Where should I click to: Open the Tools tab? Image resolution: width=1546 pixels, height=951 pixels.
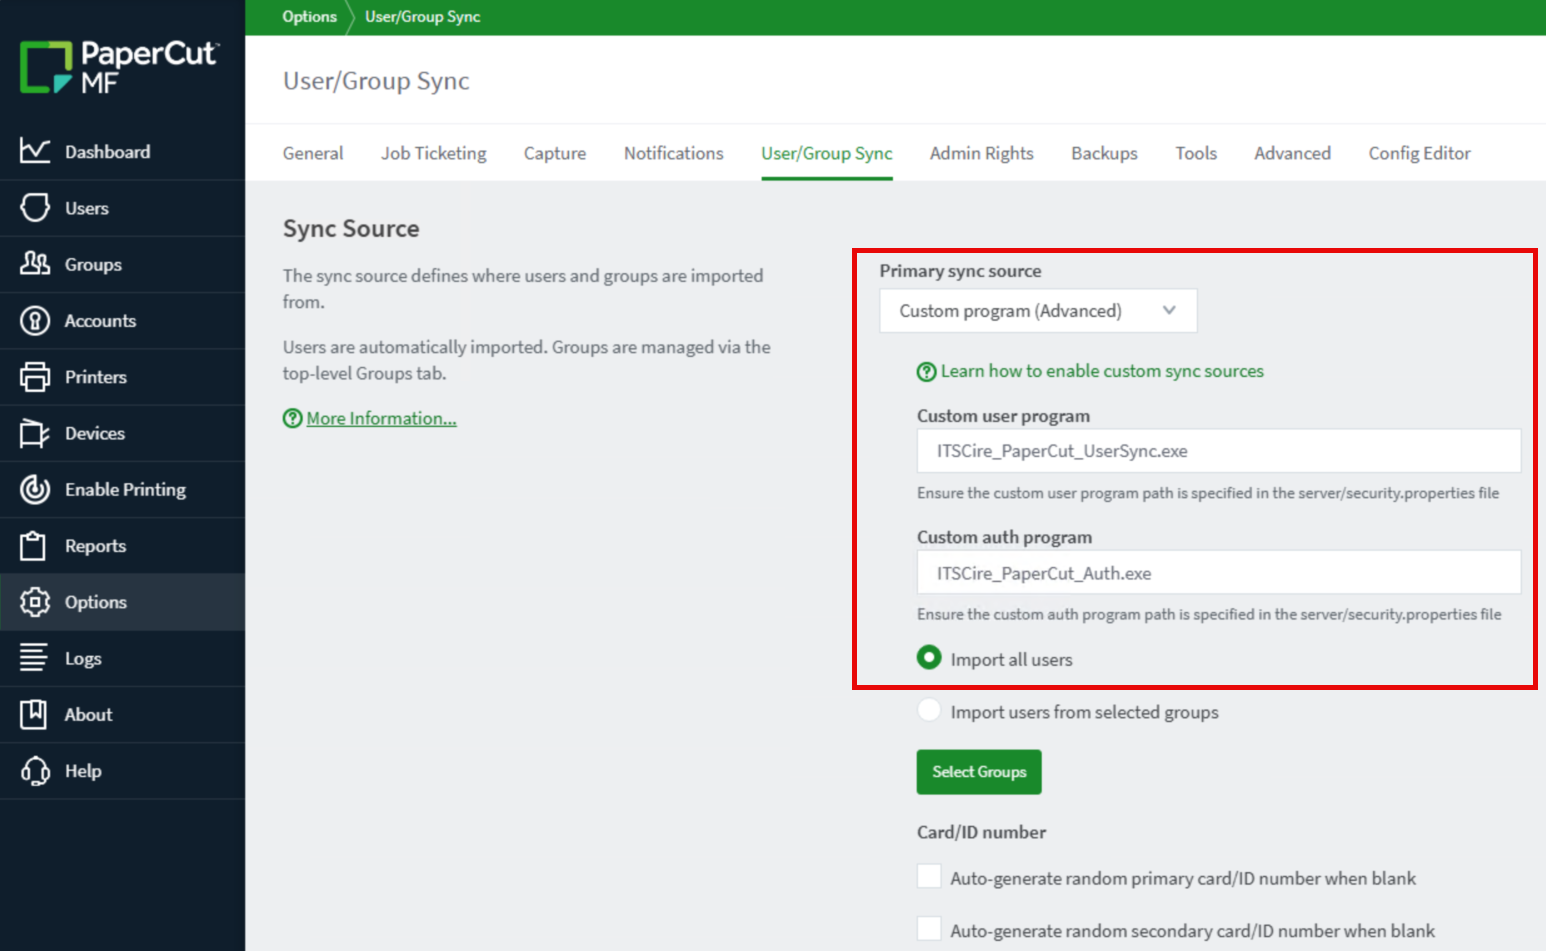1196,153
